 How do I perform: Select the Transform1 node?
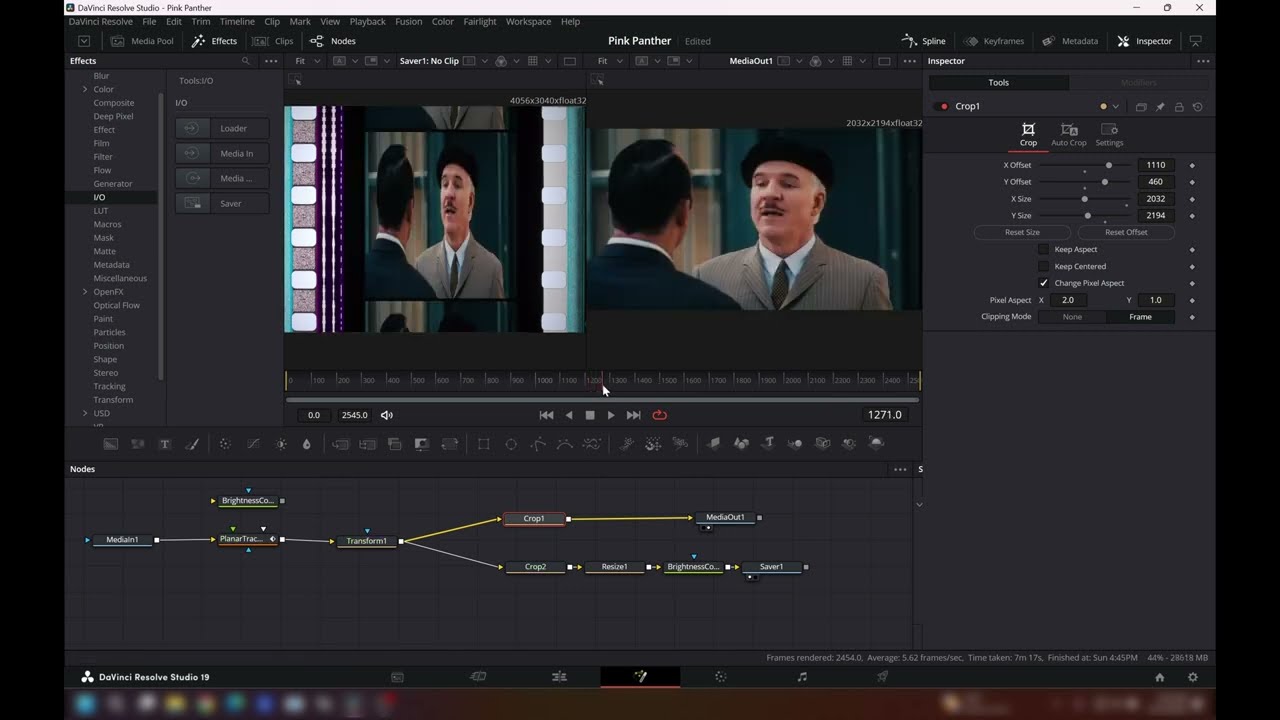pos(367,541)
